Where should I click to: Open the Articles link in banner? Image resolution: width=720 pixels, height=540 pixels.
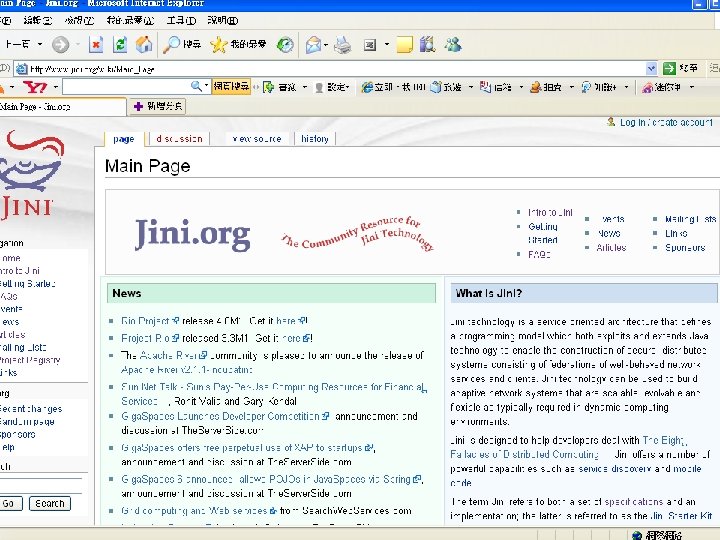click(611, 248)
